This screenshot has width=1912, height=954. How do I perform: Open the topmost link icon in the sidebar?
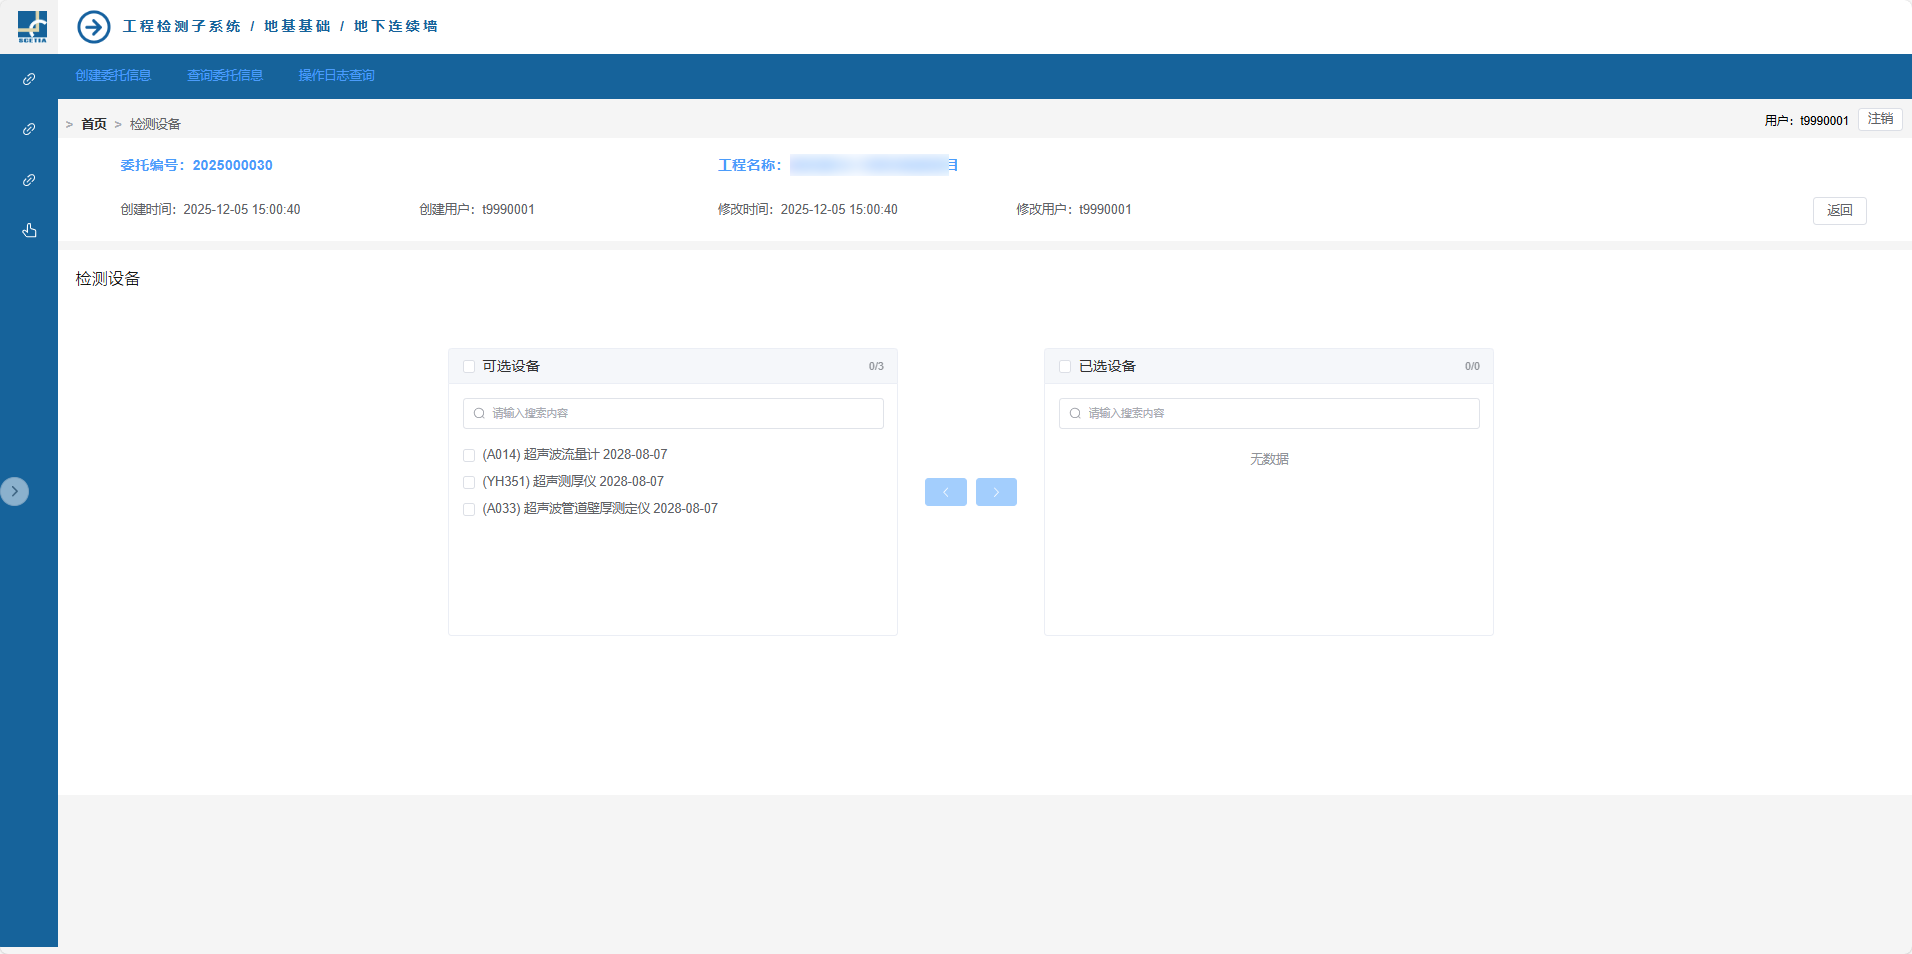point(29,79)
